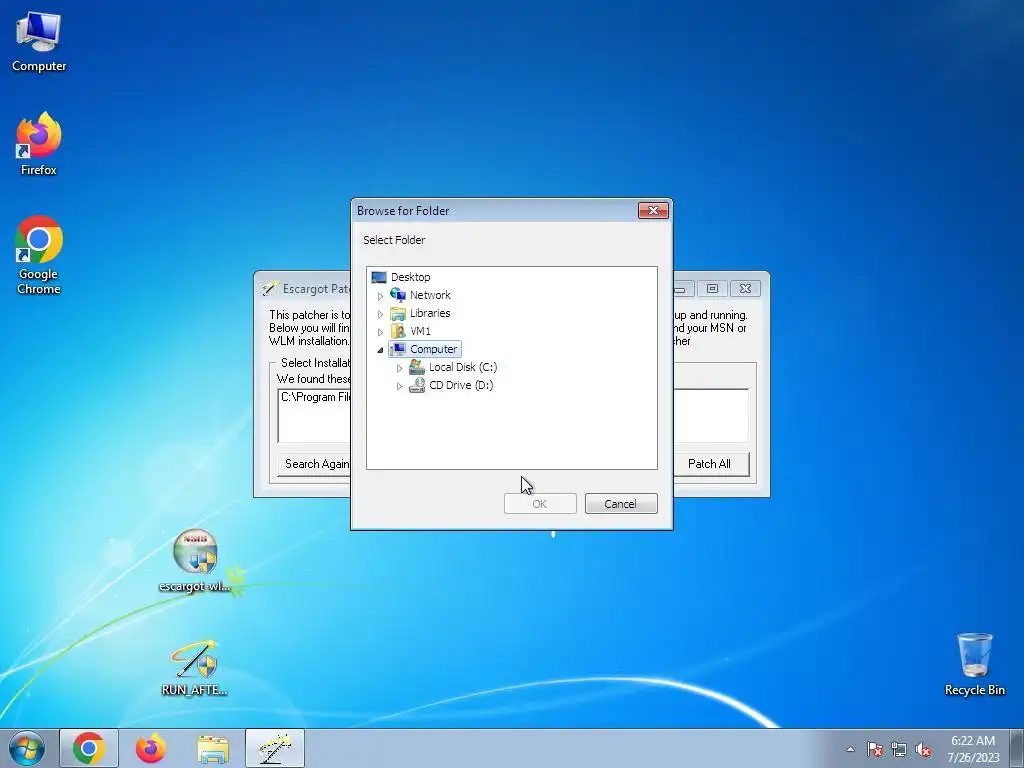Select CD Drive (D:) label
Screen dimensions: 1024x768
coord(461,385)
